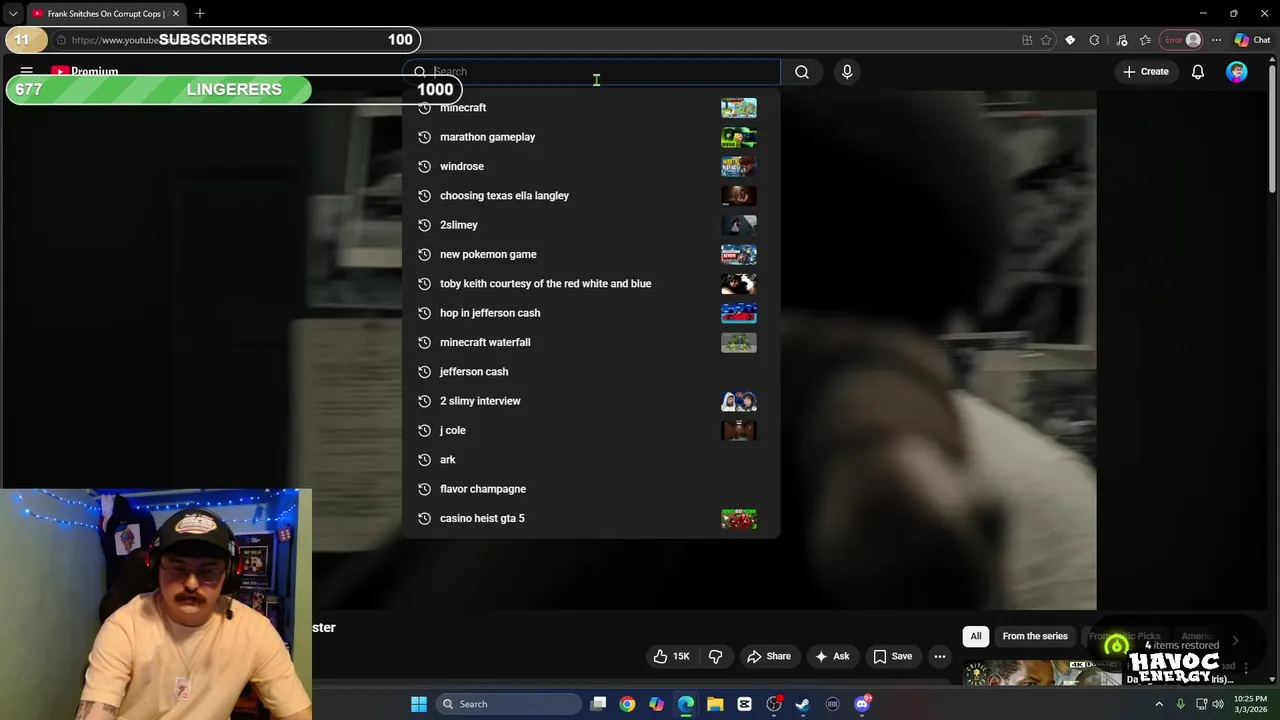
Task: Click the Ask button under video
Action: click(831, 656)
